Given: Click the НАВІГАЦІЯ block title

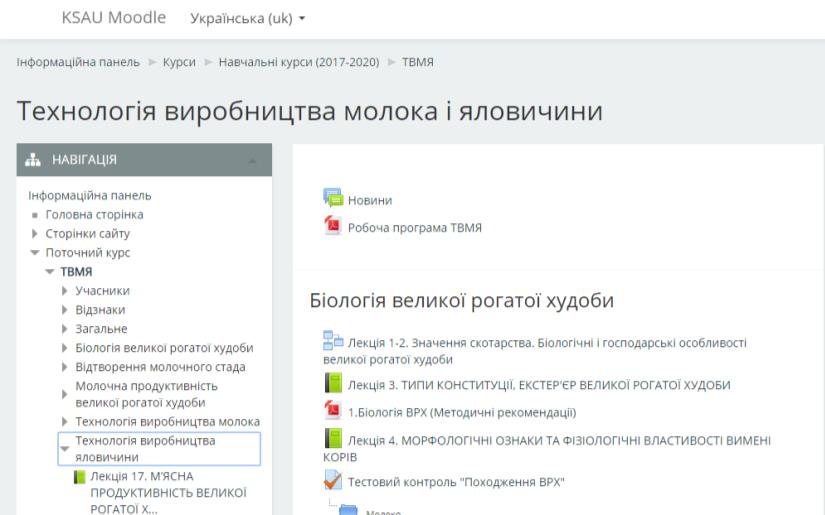Looking at the screenshot, I should (84, 159).
